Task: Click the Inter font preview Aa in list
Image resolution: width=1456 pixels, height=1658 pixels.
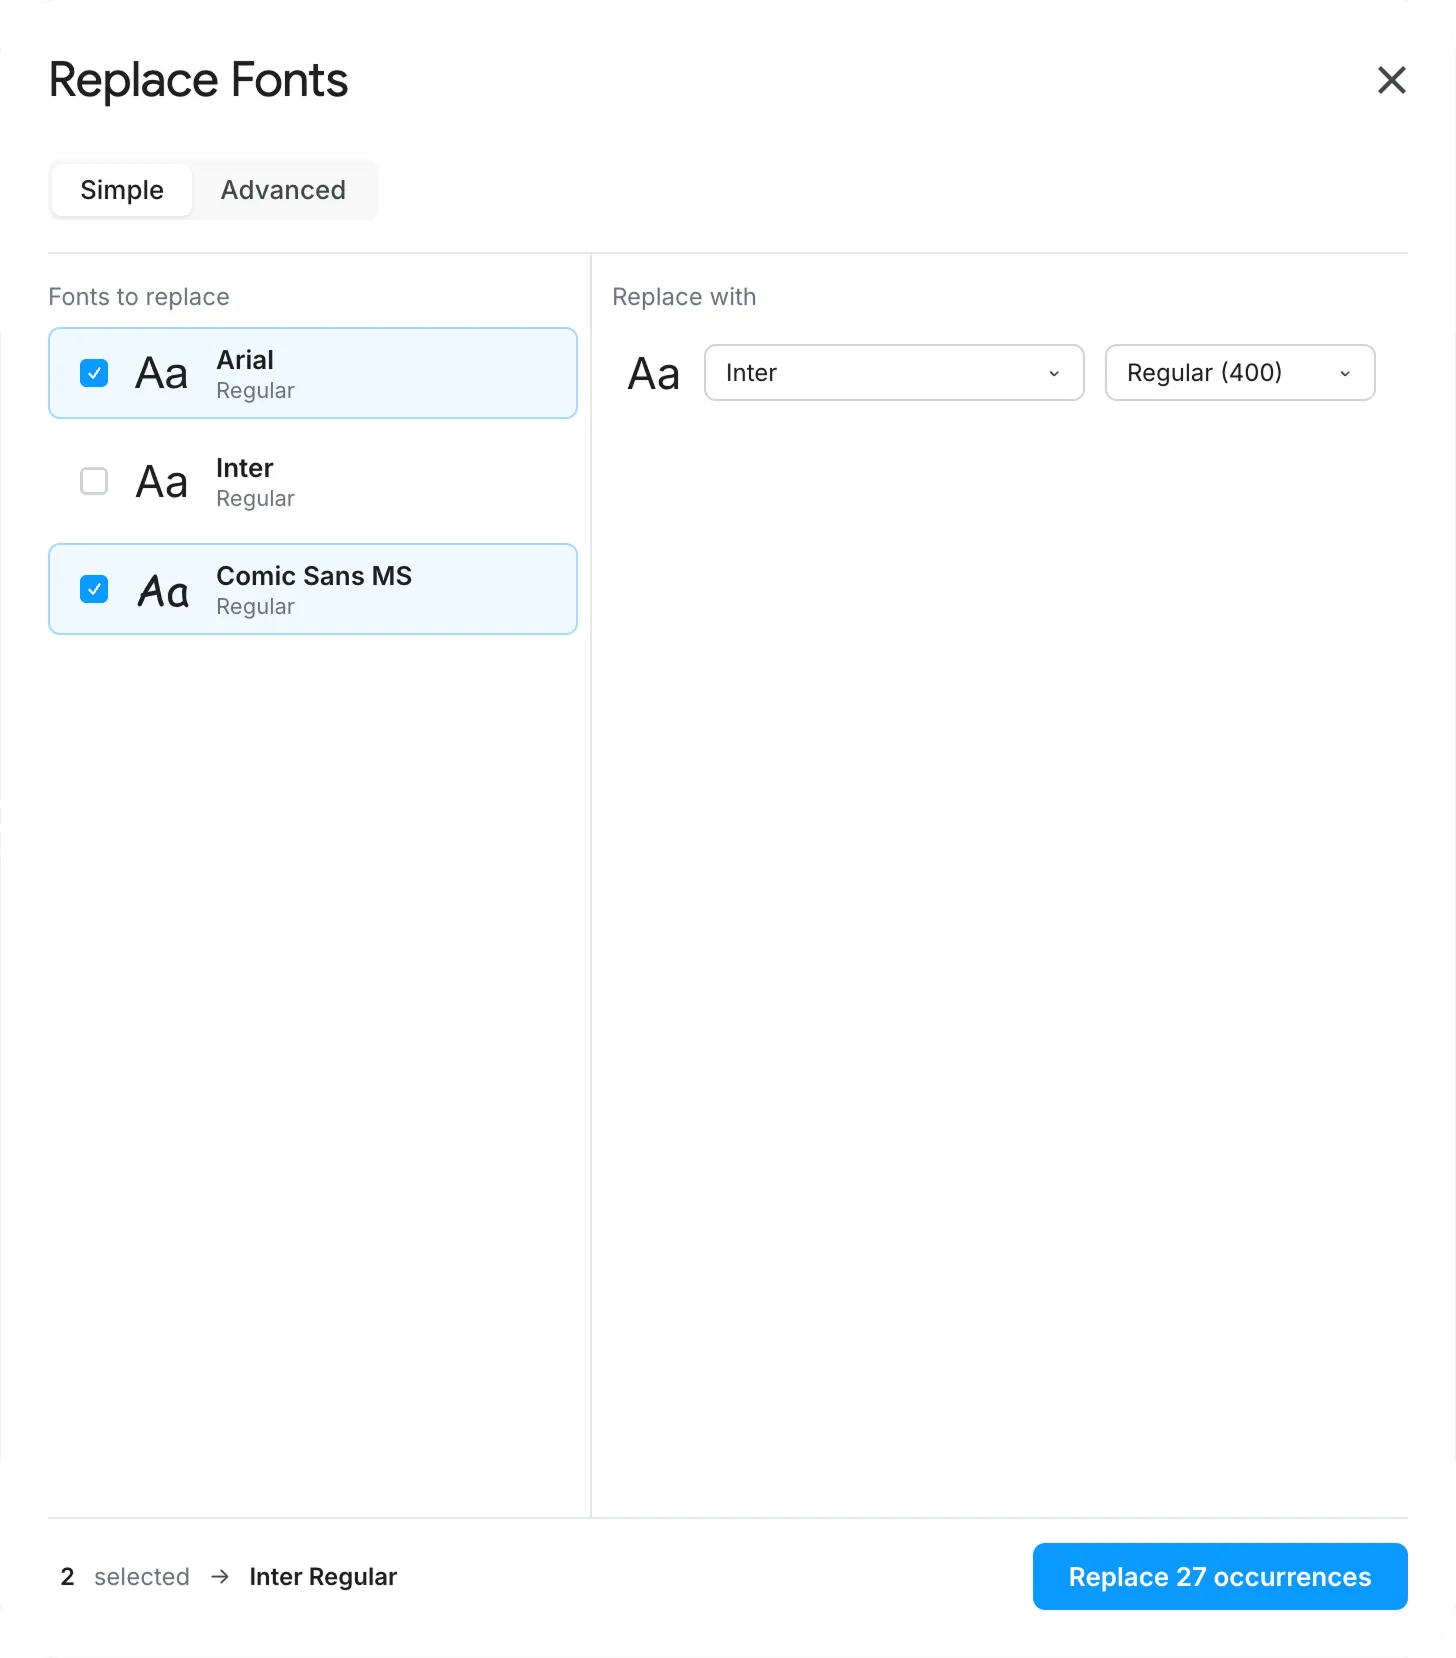Action: 161,482
